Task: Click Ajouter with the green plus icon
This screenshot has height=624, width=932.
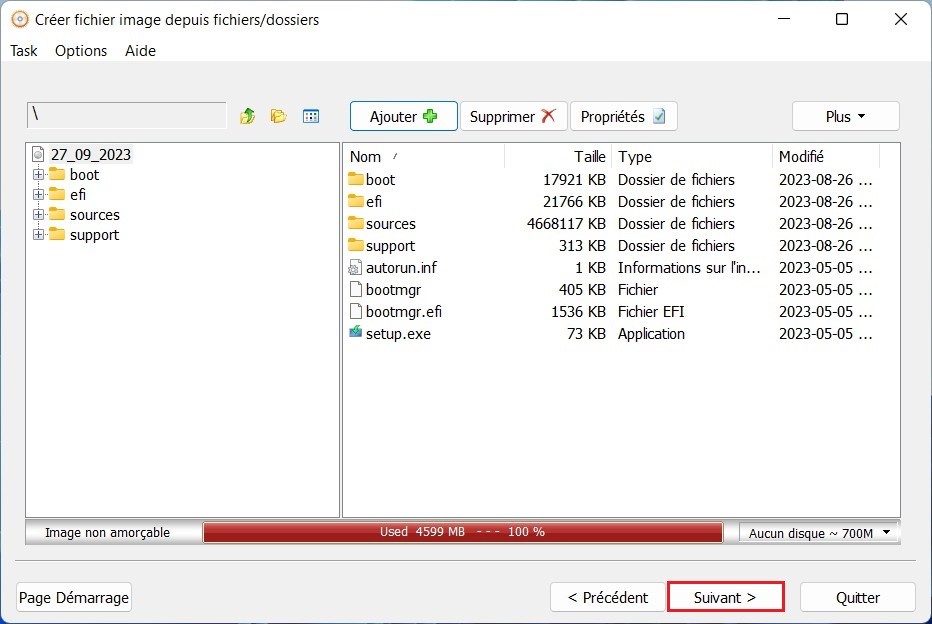Action: tap(403, 116)
